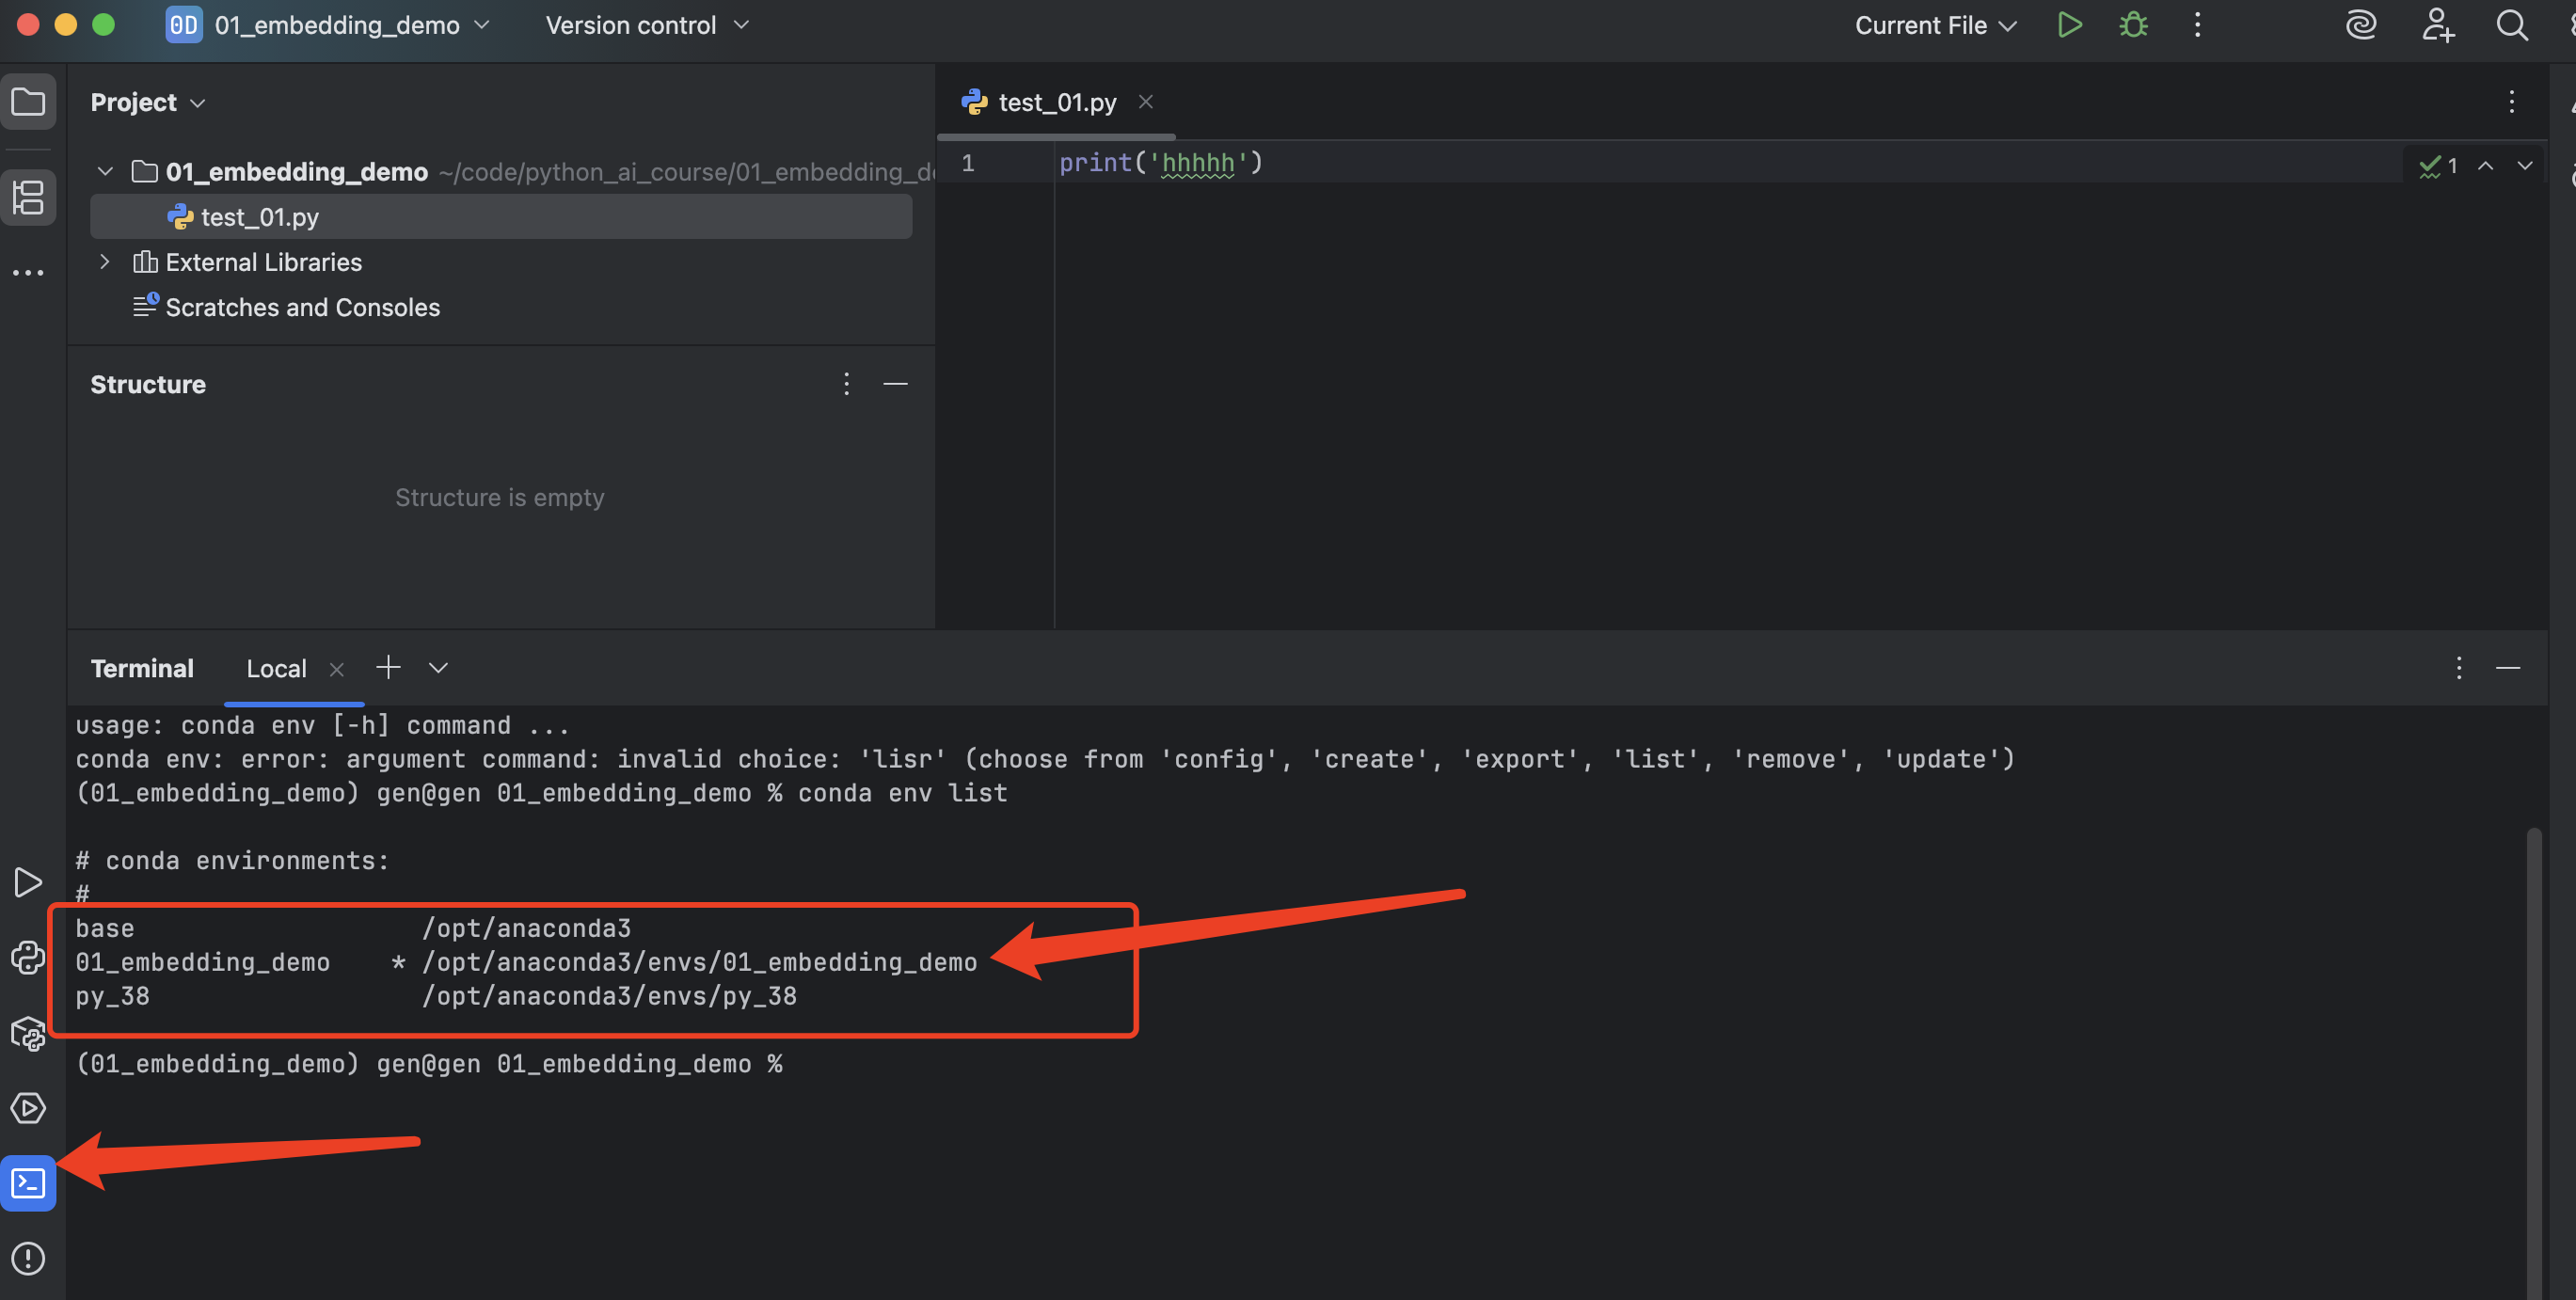This screenshot has width=2576, height=1300.
Task: Open the Current File run configuration dropdown
Action: [1935, 25]
